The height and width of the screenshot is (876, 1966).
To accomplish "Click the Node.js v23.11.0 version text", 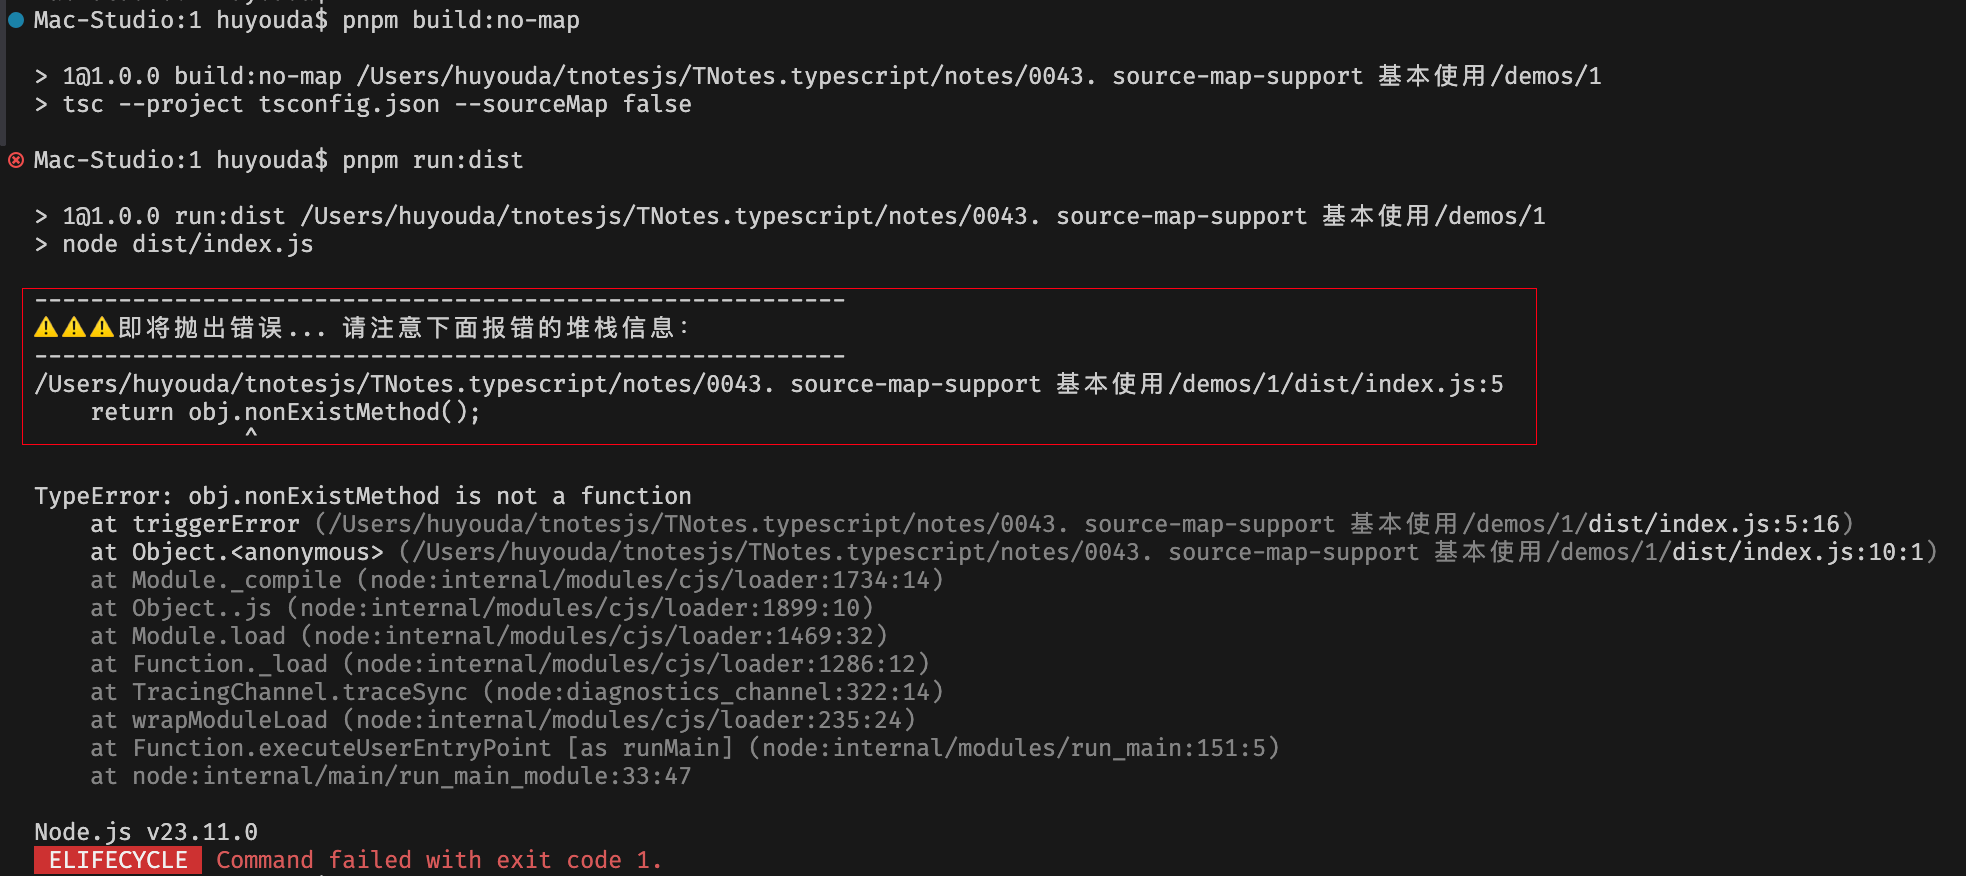I will point(146,832).
